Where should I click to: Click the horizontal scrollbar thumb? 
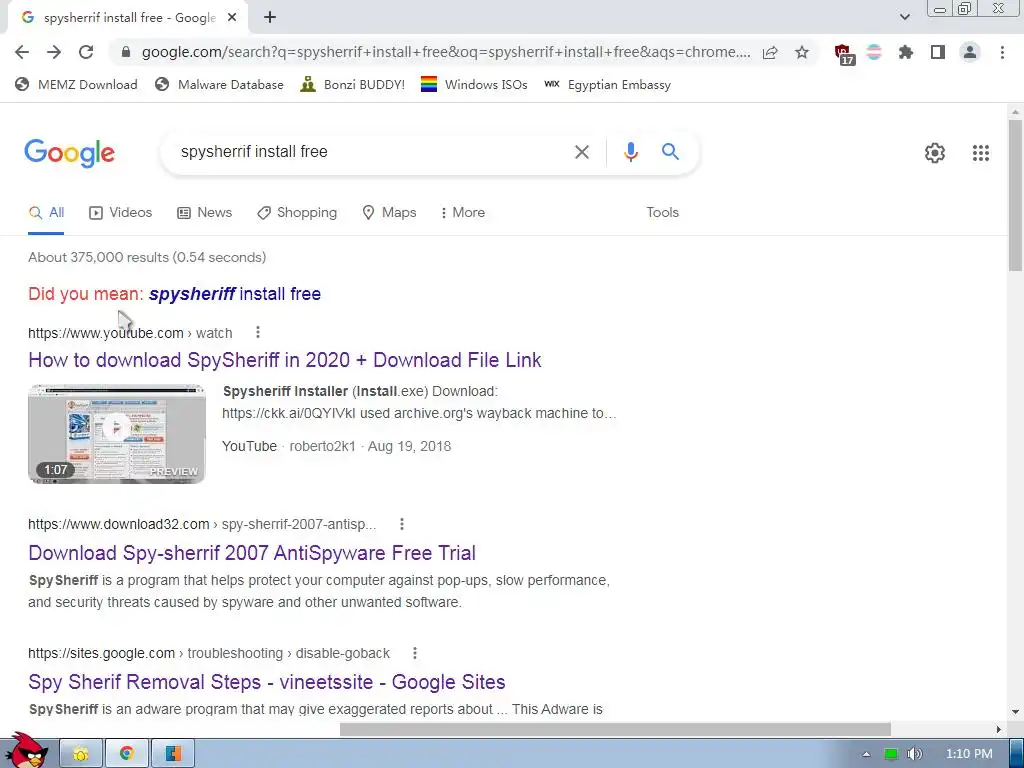tap(615, 729)
